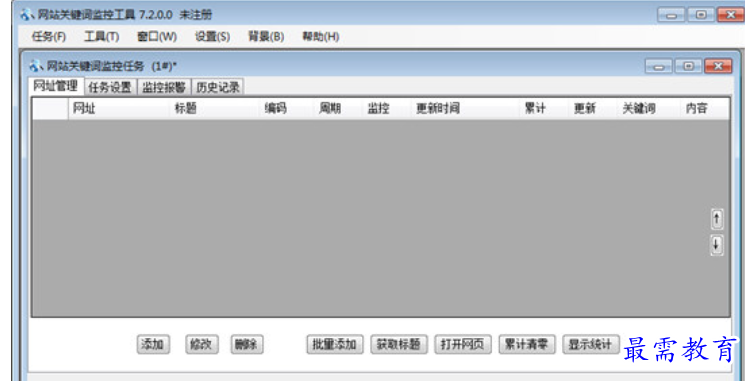Switch to the 任务设置 tab
Viewport: 745px width, 381px height.
coord(110,87)
